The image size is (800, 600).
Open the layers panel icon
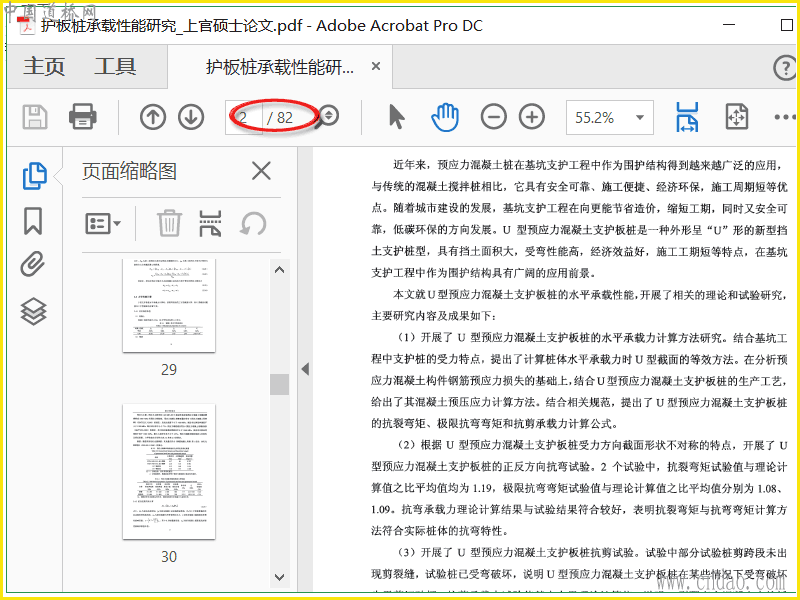[34, 311]
